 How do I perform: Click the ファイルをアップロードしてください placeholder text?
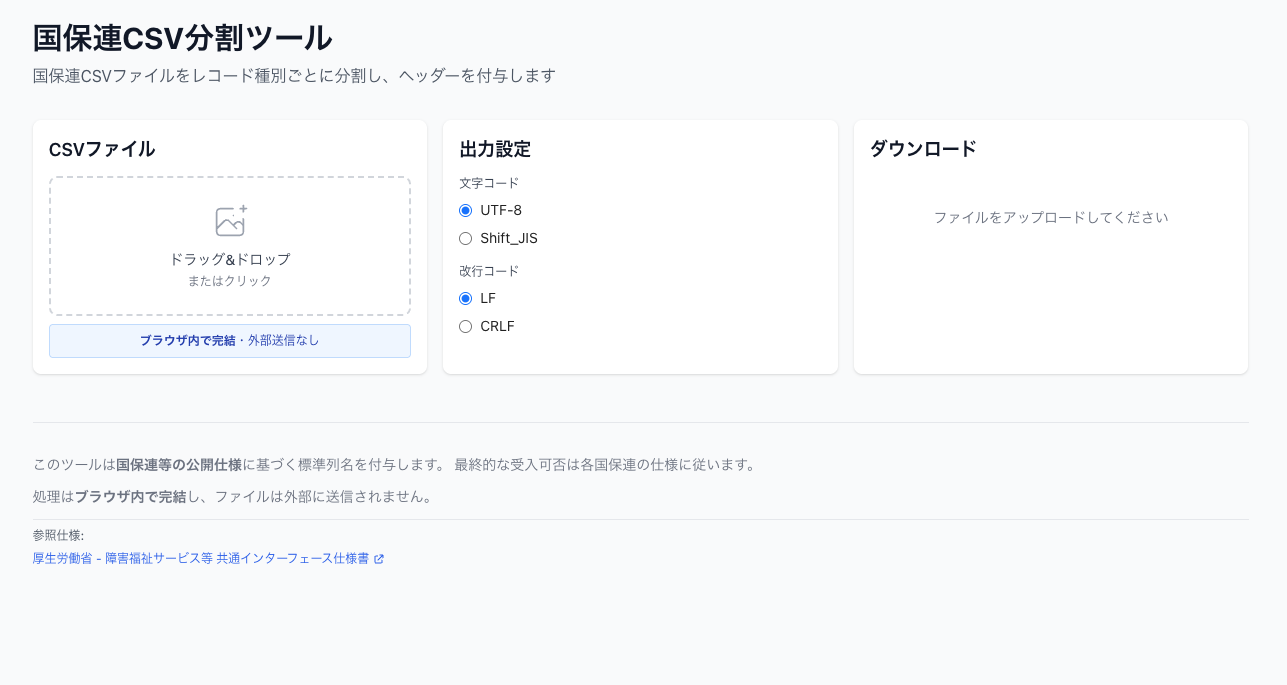pyautogui.click(x=1050, y=216)
